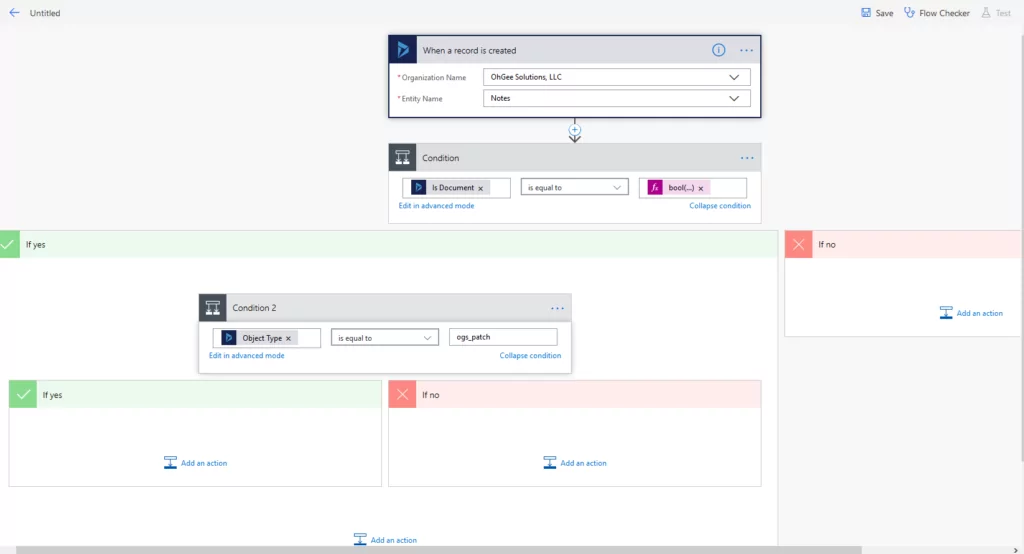This screenshot has width=1024, height=554.
Task: Click the ogs_patch value field
Action: click(503, 337)
